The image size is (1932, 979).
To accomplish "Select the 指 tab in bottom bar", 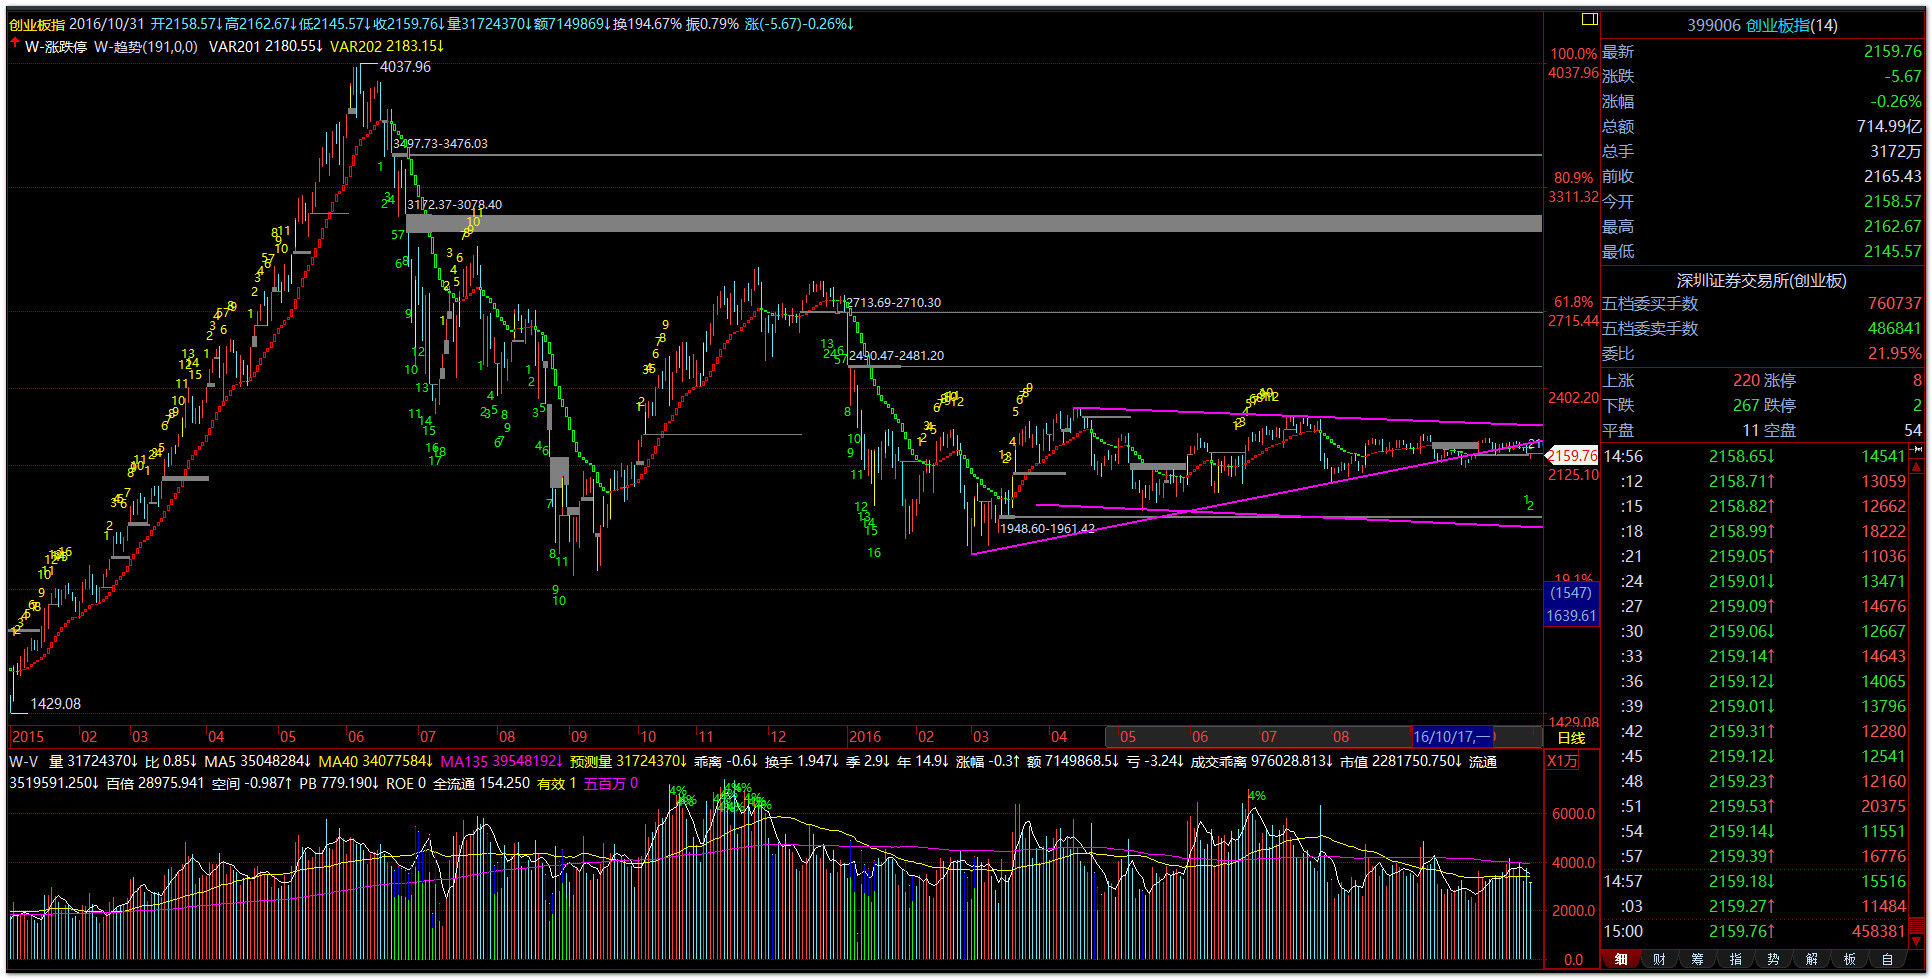I will pyautogui.click(x=1735, y=959).
